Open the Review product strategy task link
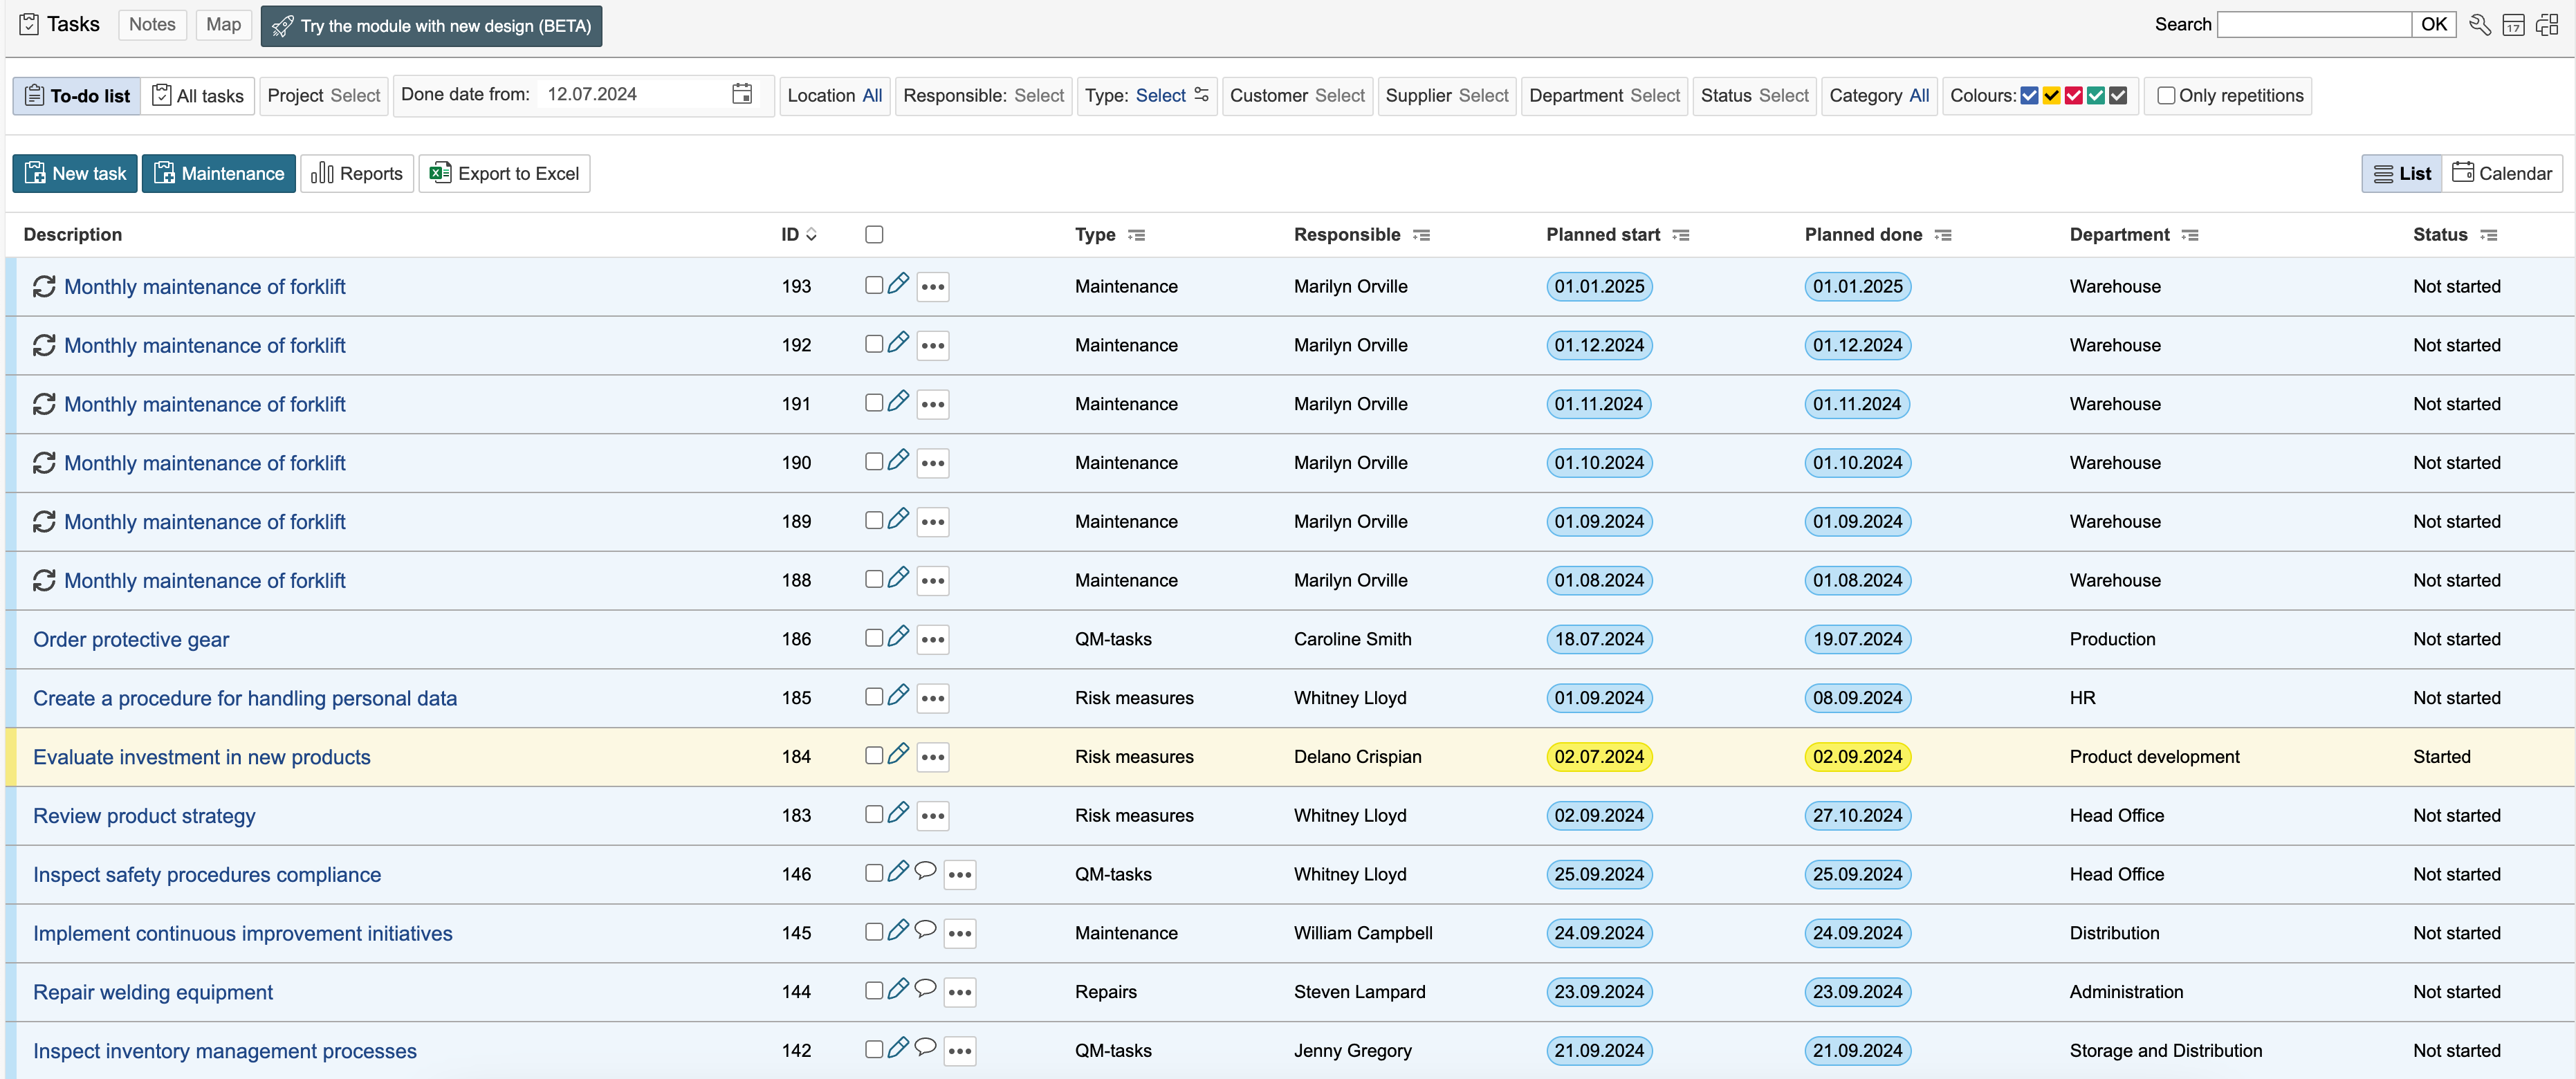2576x1079 pixels. [x=144, y=816]
